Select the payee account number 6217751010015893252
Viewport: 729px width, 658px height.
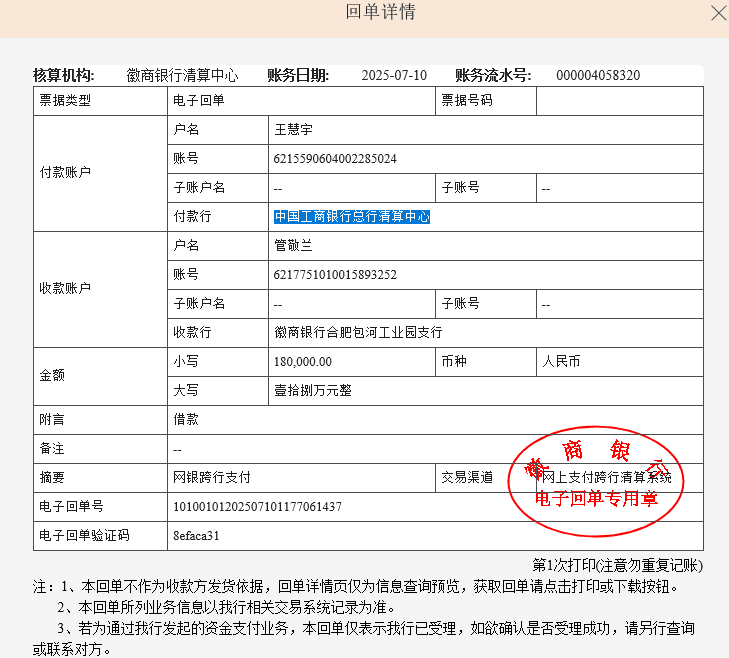(x=335, y=275)
